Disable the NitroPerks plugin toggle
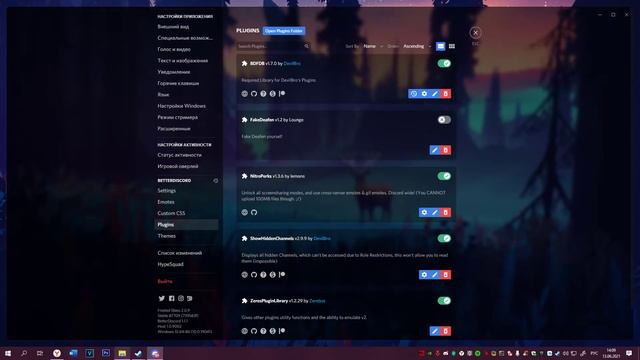Screen dimensions: 640x360 (x=444, y=176)
